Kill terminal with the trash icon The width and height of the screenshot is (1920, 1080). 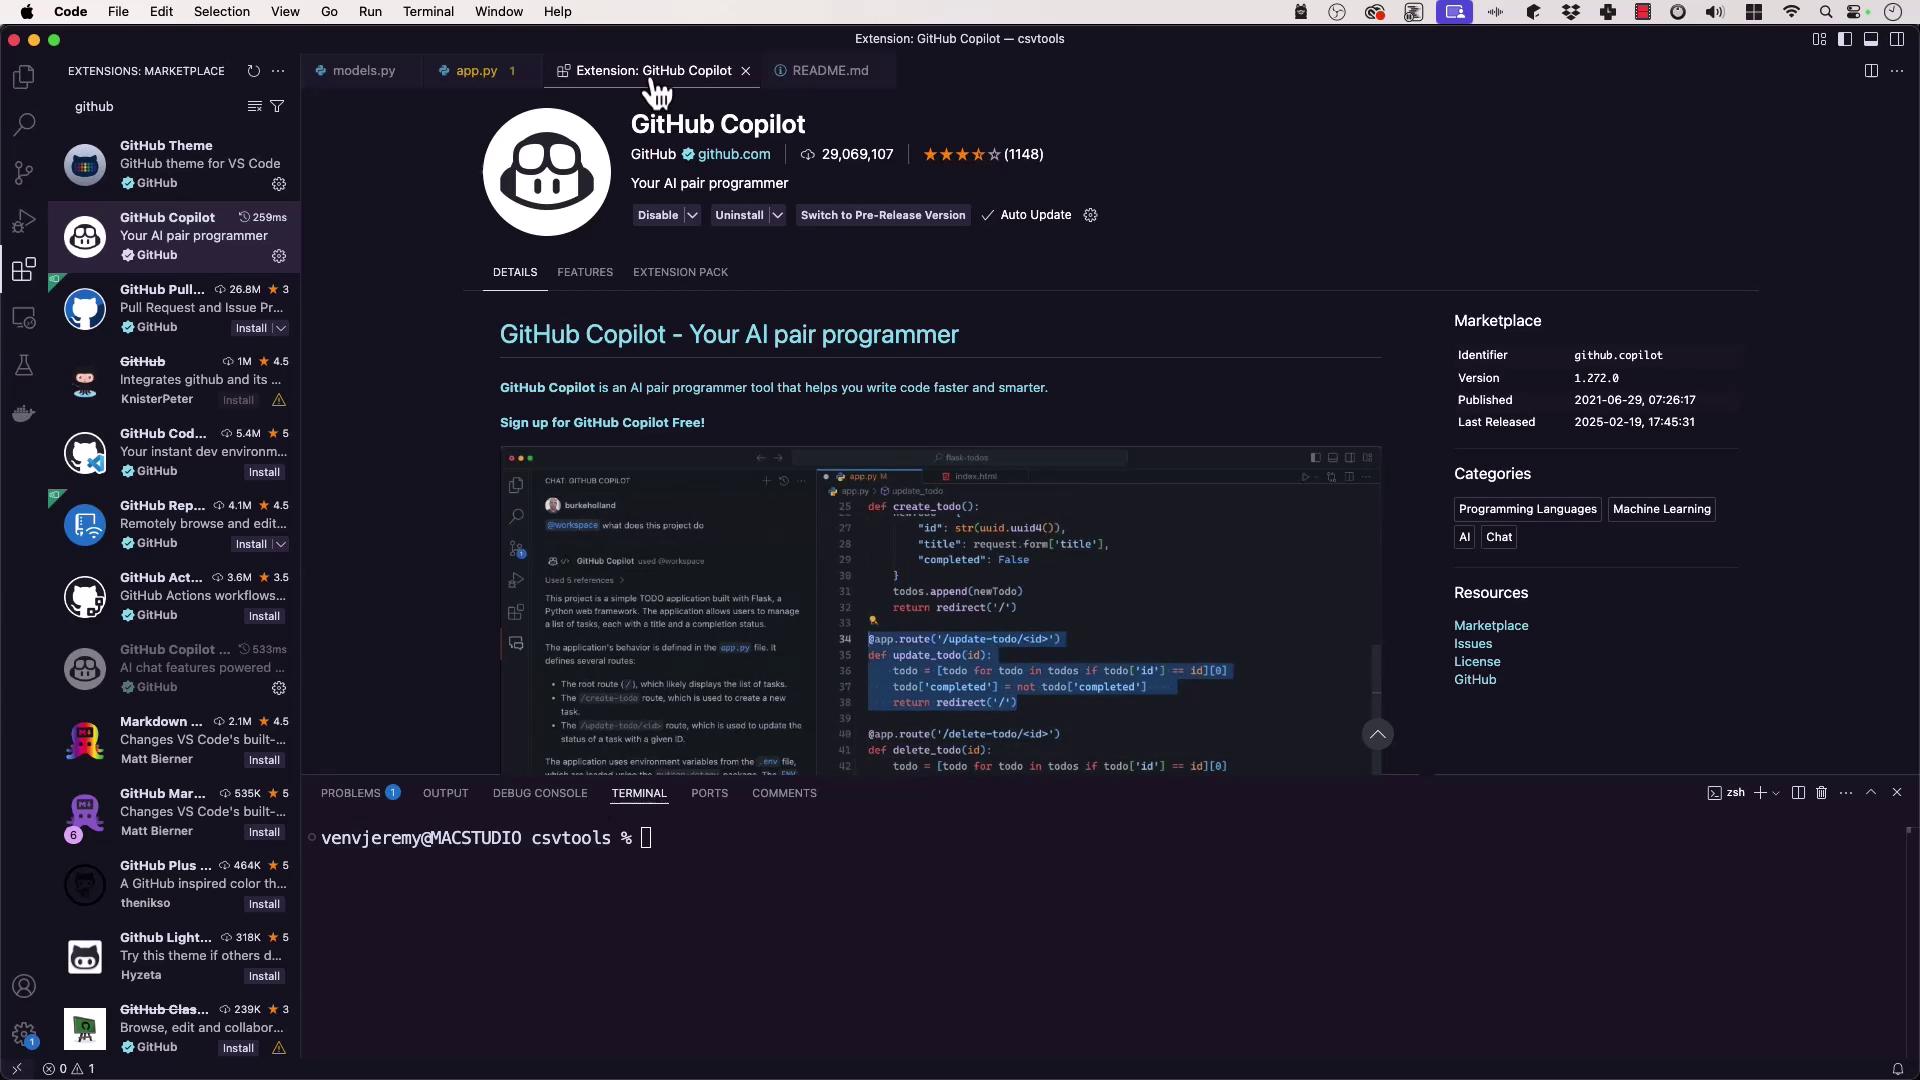[1821, 792]
